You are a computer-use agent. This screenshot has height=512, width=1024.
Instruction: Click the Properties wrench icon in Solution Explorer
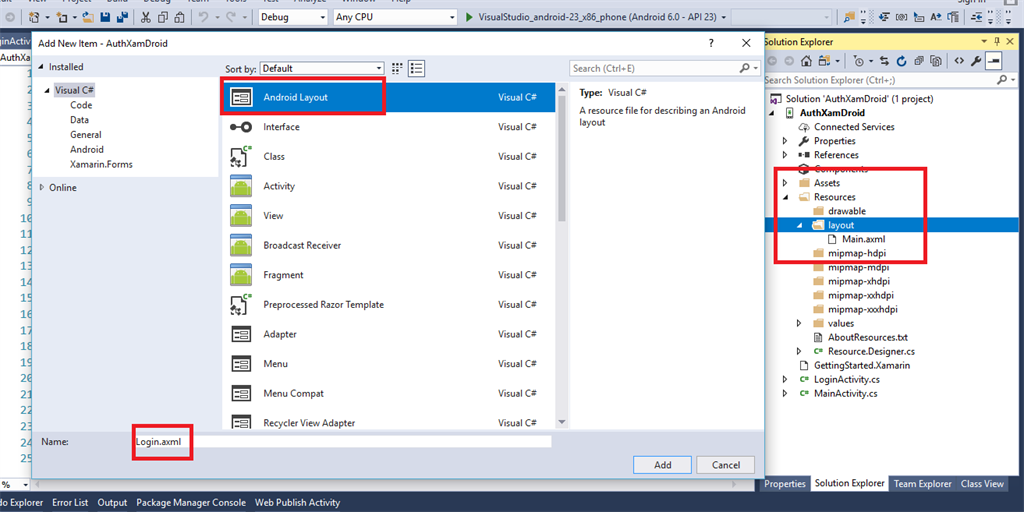coord(976,61)
